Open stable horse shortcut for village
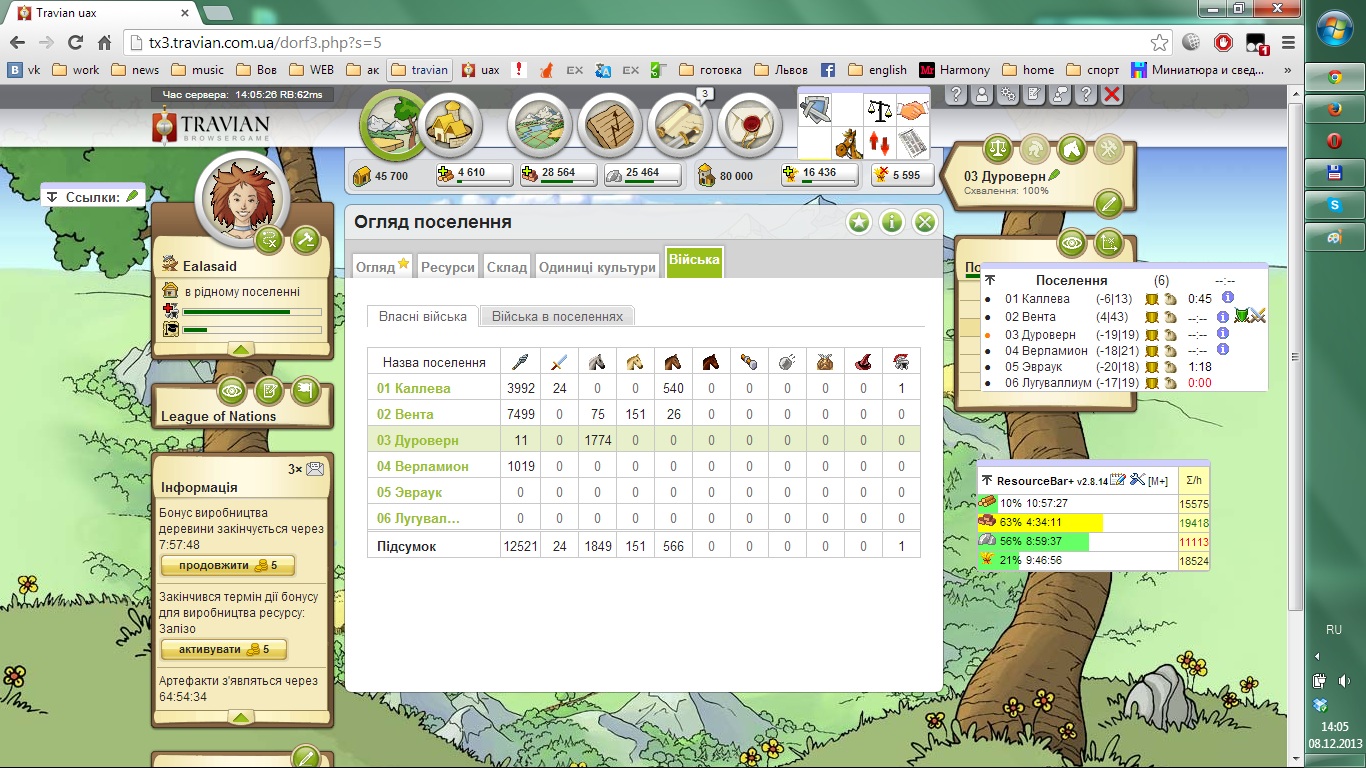 pyautogui.click(x=1072, y=149)
